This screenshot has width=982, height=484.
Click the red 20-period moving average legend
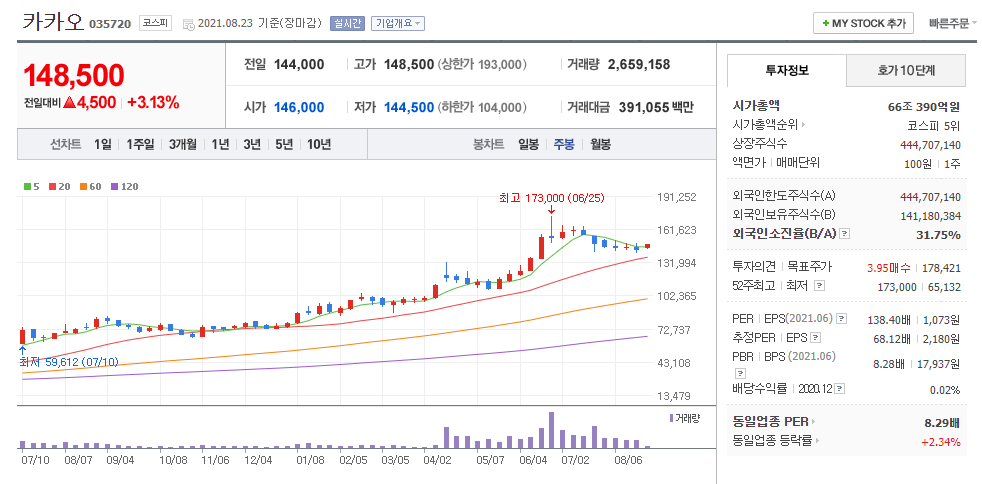point(58,187)
